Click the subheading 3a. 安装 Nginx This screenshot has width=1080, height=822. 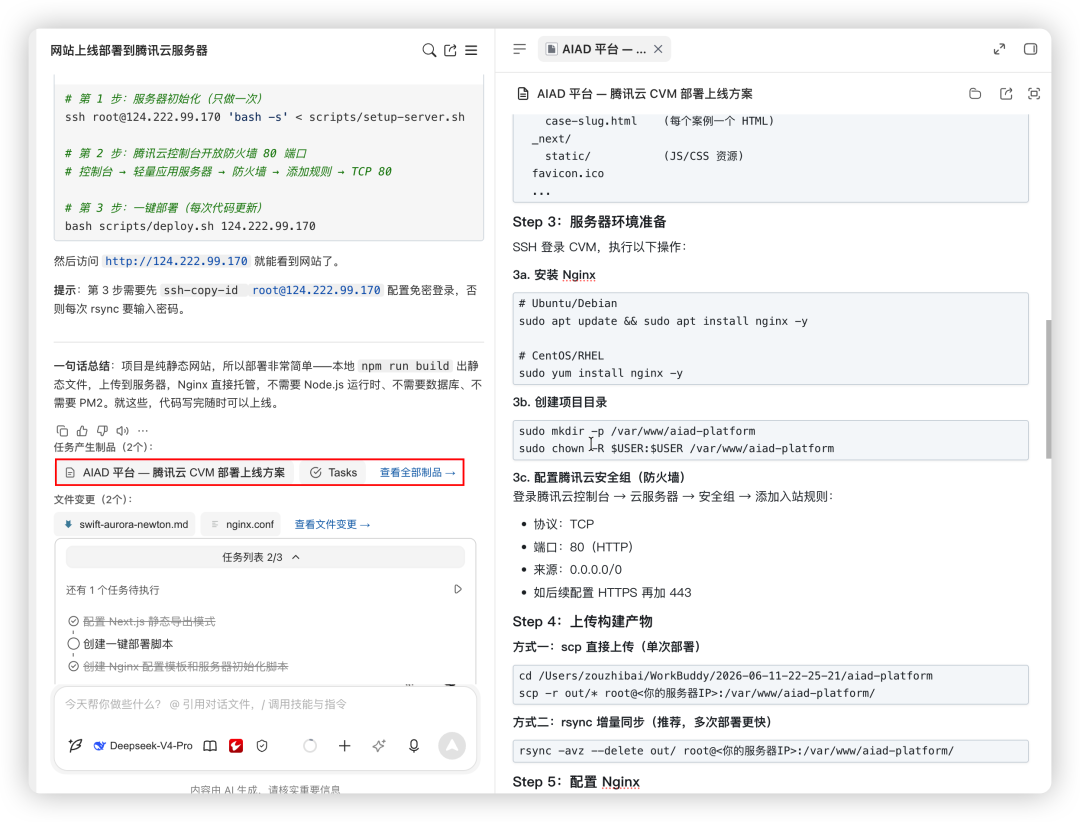(x=554, y=275)
